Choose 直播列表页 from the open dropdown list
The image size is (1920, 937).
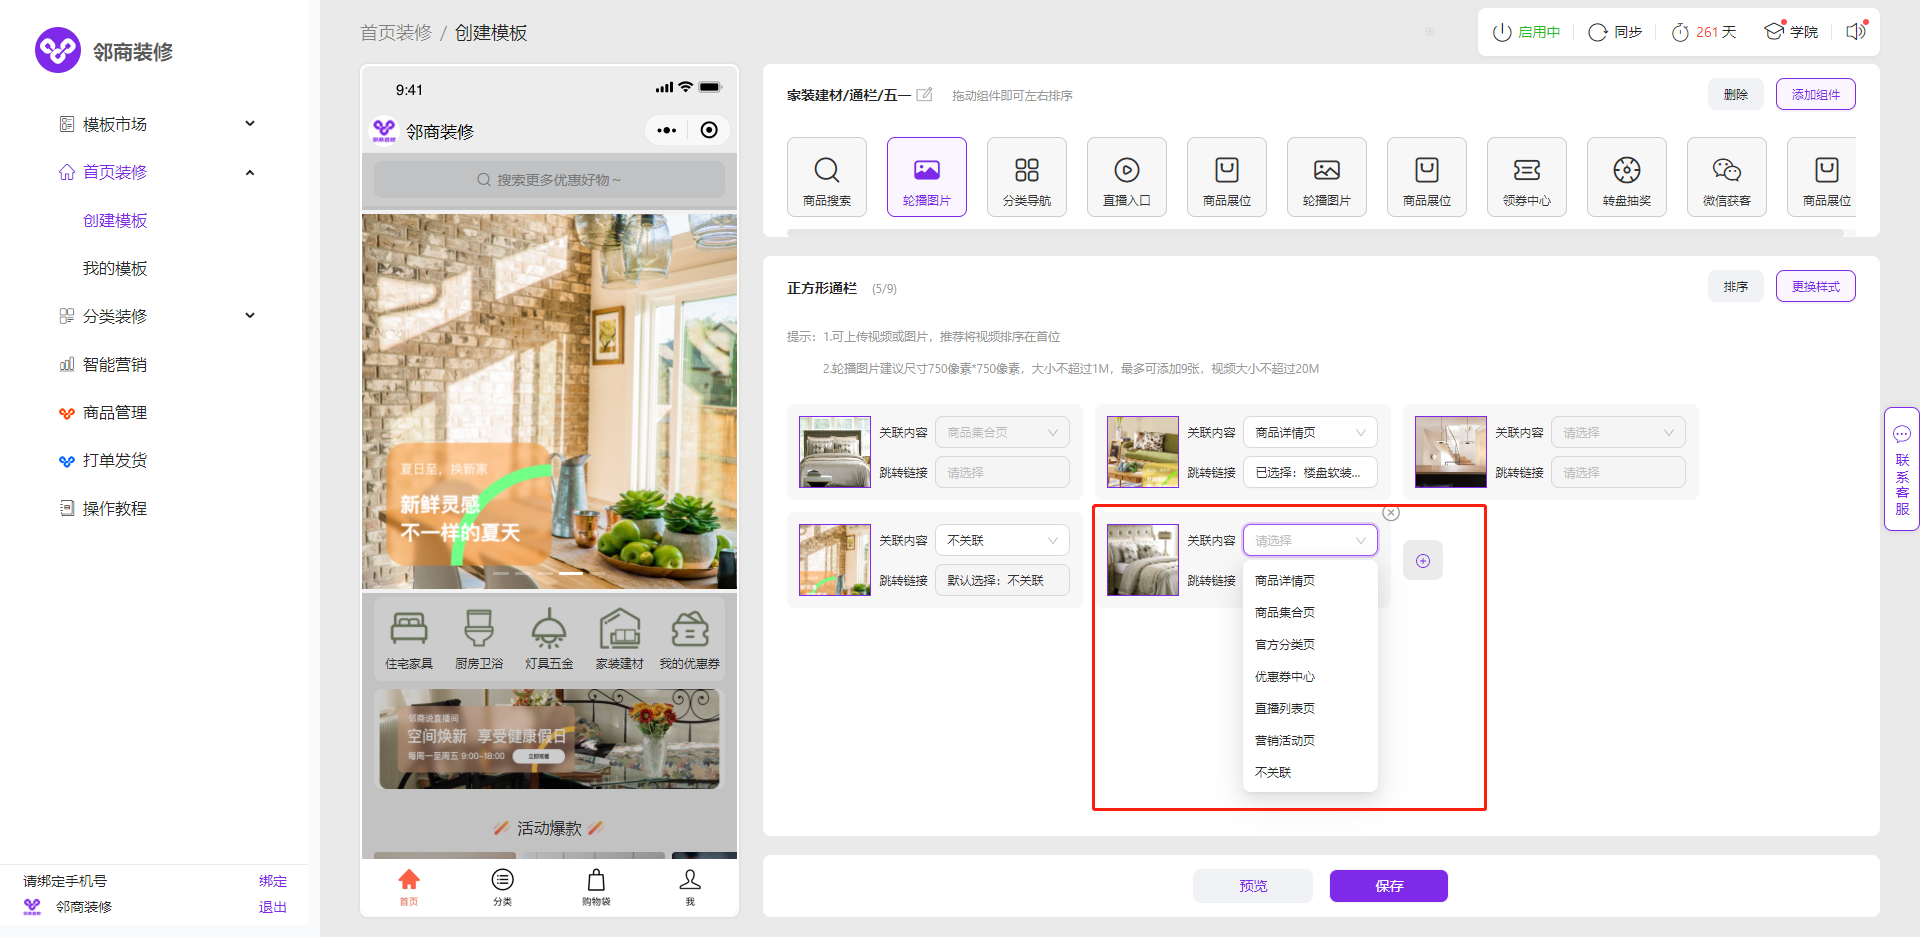[x=1310, y=709]
